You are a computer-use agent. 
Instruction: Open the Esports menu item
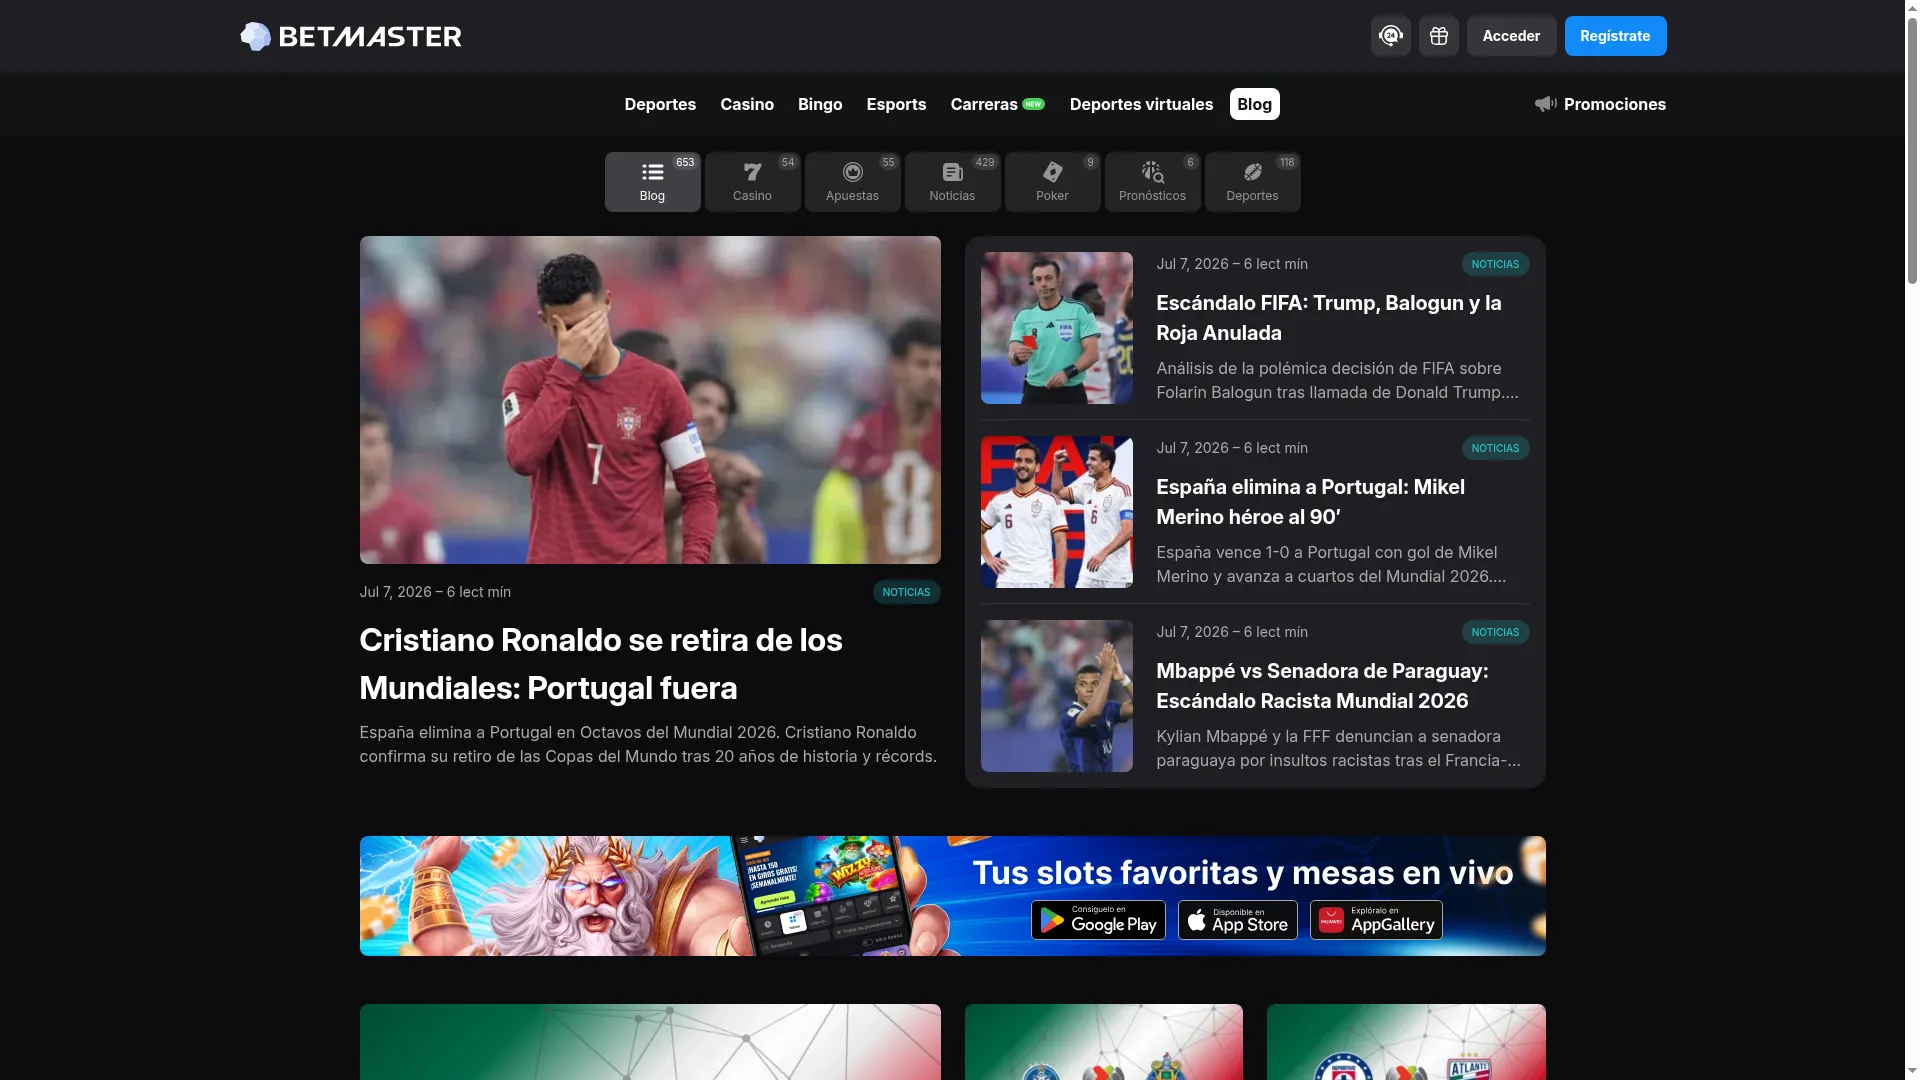click(896, 104)
